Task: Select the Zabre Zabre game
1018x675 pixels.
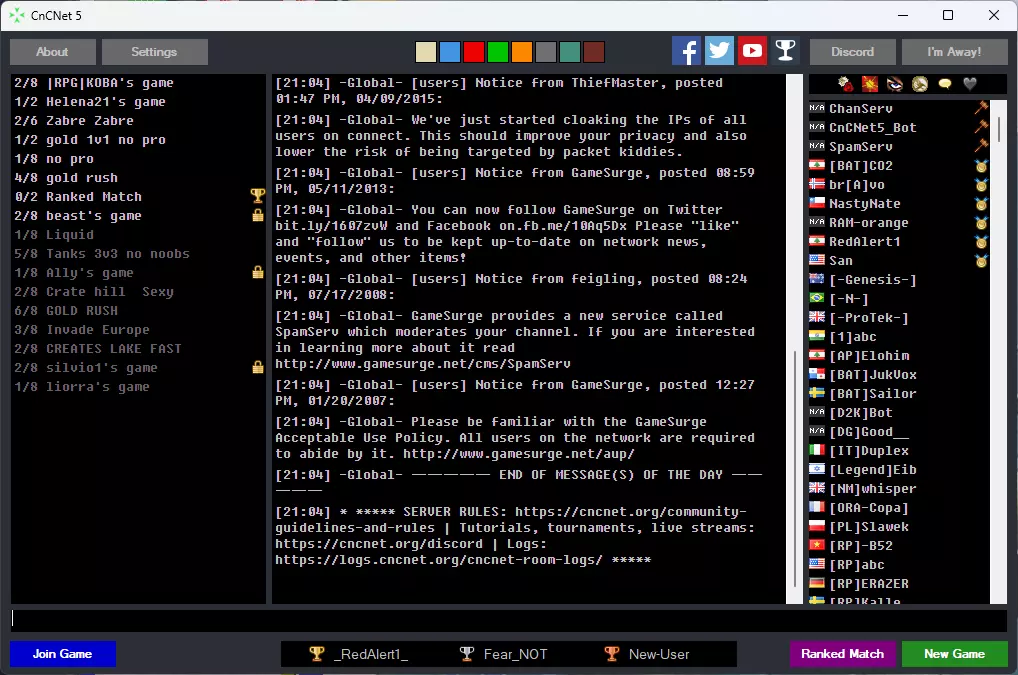Action: [x=138, y=121]
